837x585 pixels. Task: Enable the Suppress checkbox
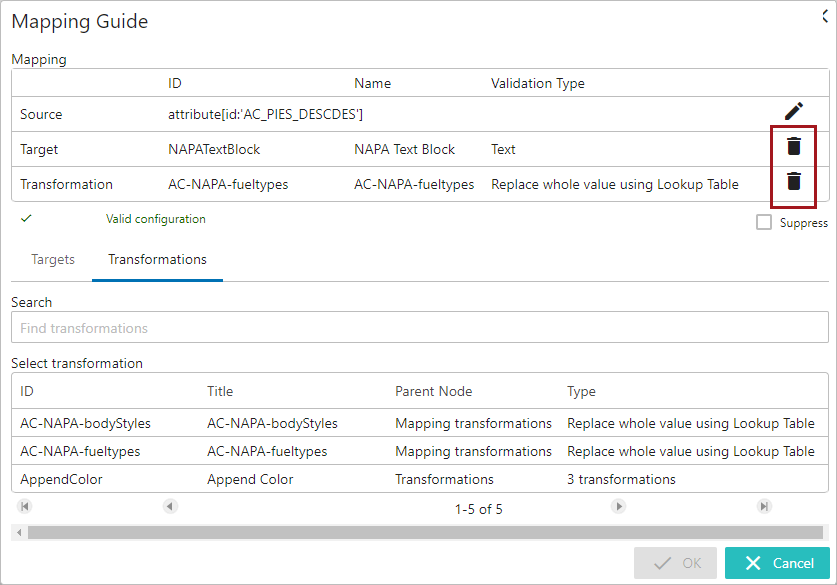[x=764, y=223]
